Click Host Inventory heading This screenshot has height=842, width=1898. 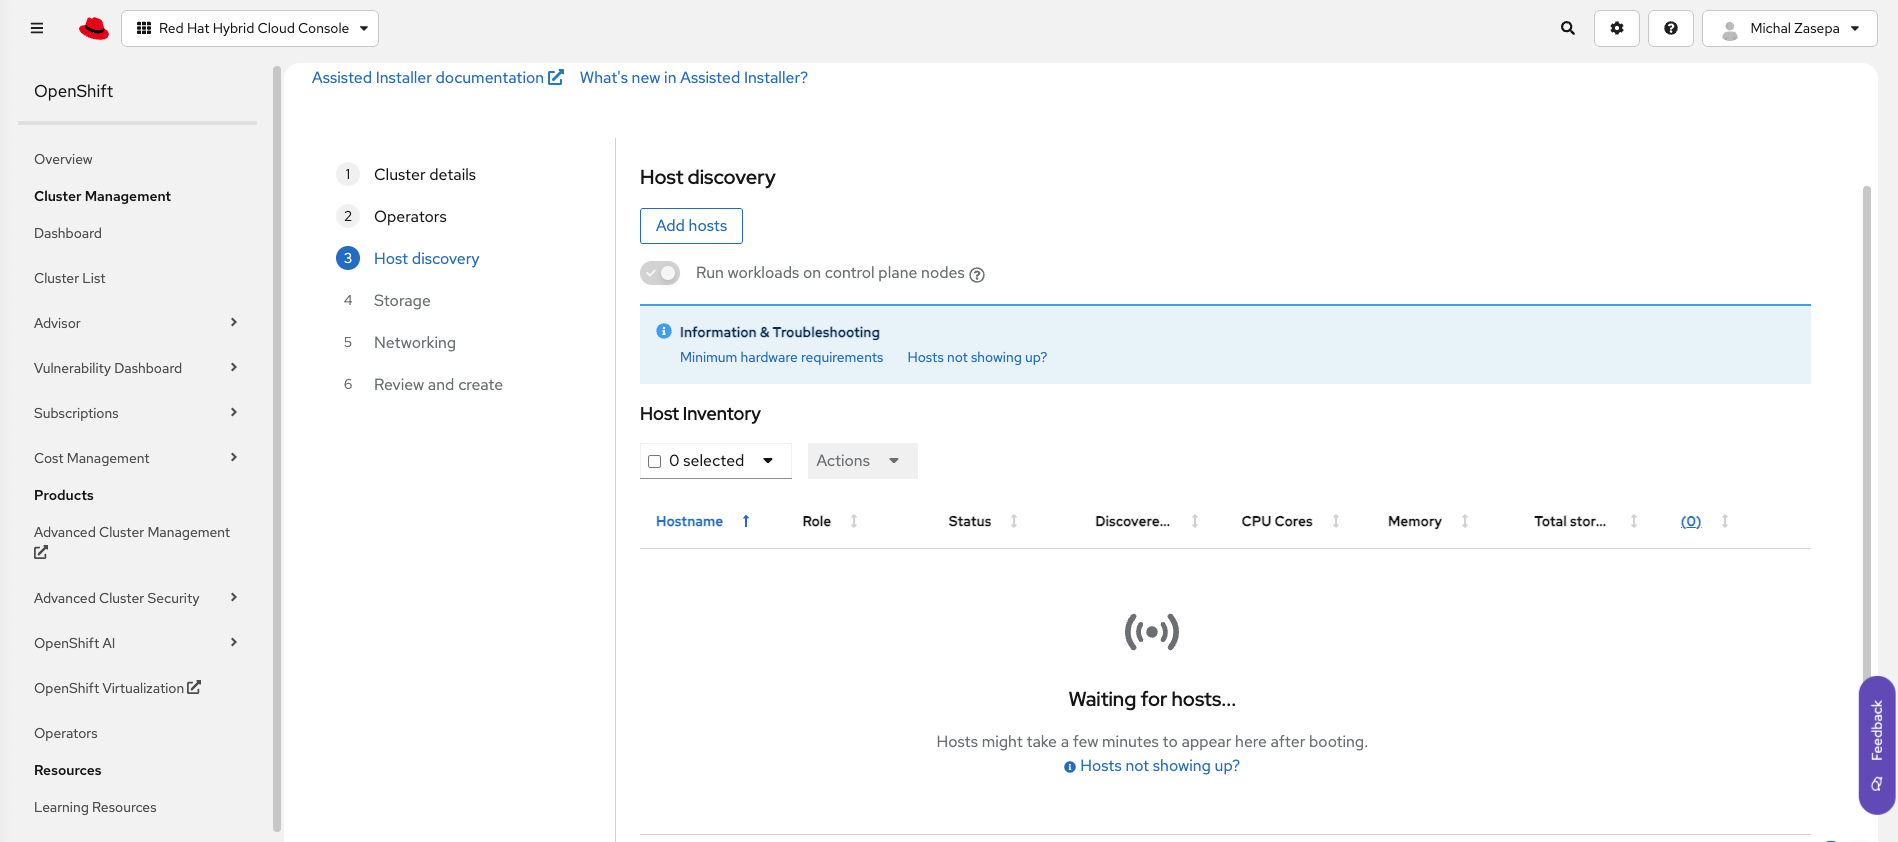pos(700,414)
